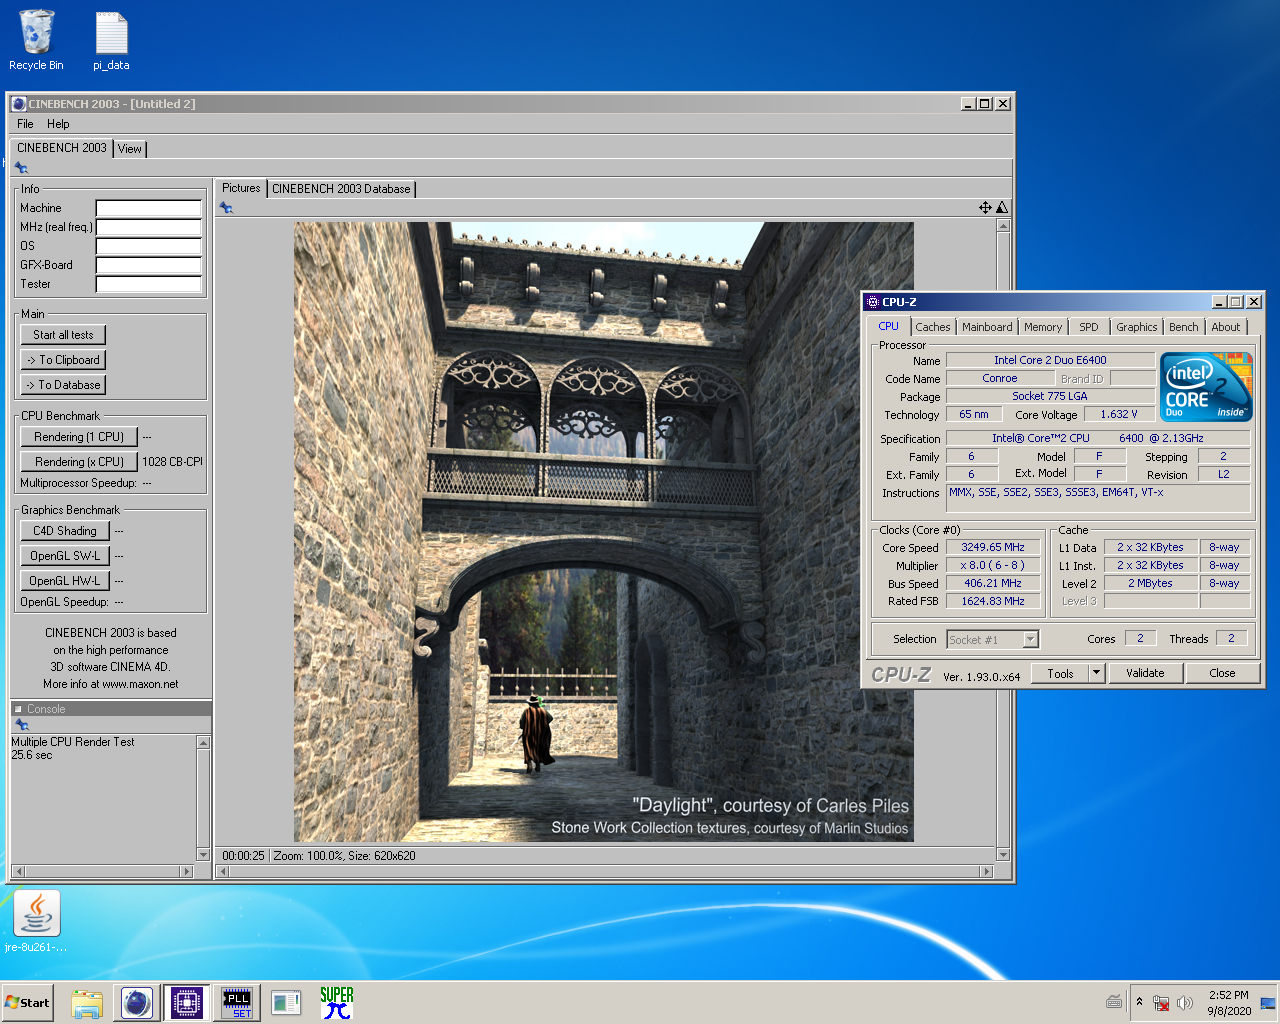Viewport: 1280px width, 1024px height.
Task: Click the Machine input field
Action: (149, 208)
